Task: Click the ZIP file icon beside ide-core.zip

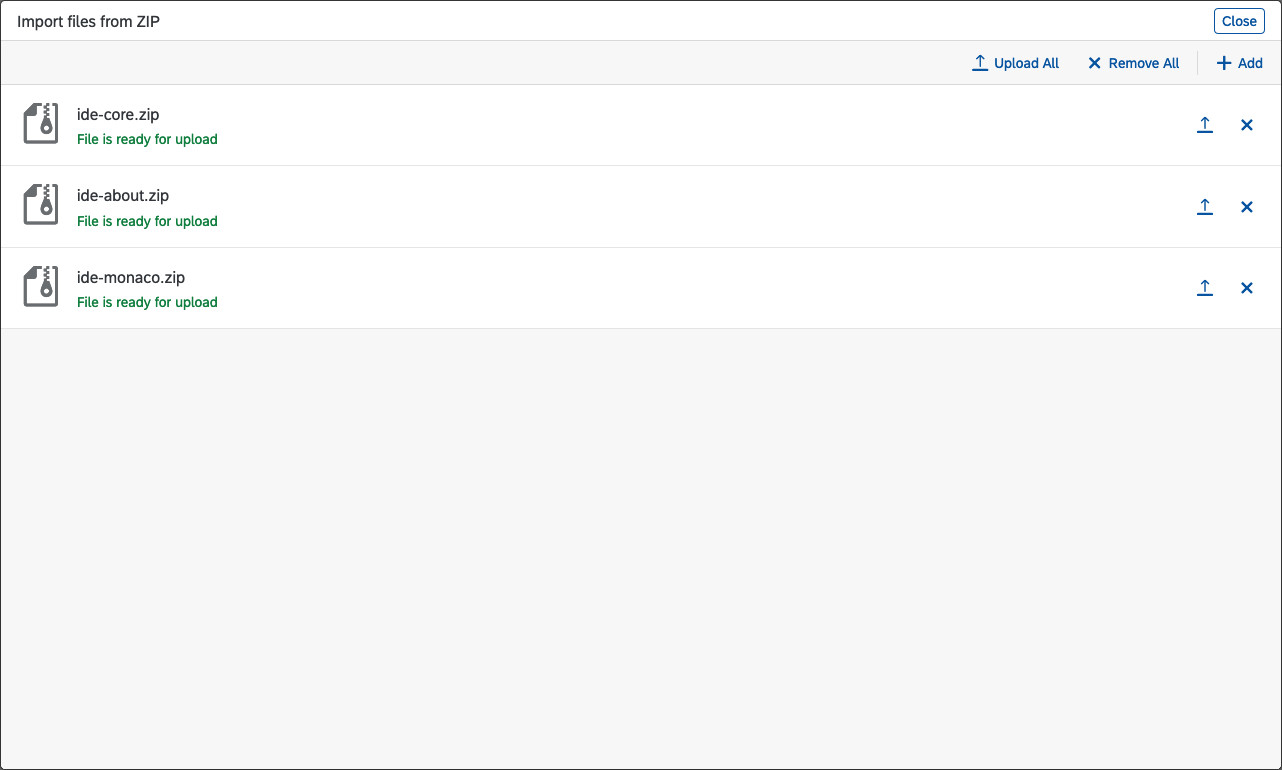Action: 40,124
